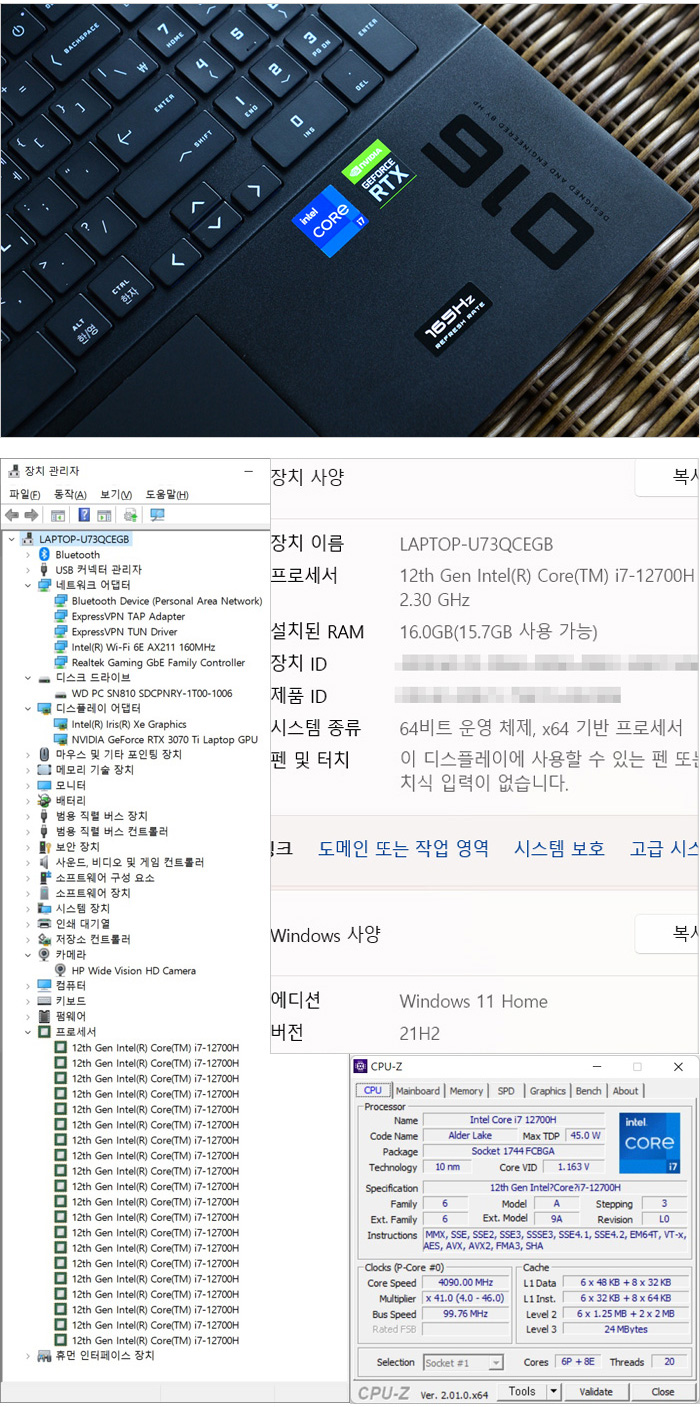Click the WD PC SN810 drive icon

[x=61, y=693]
